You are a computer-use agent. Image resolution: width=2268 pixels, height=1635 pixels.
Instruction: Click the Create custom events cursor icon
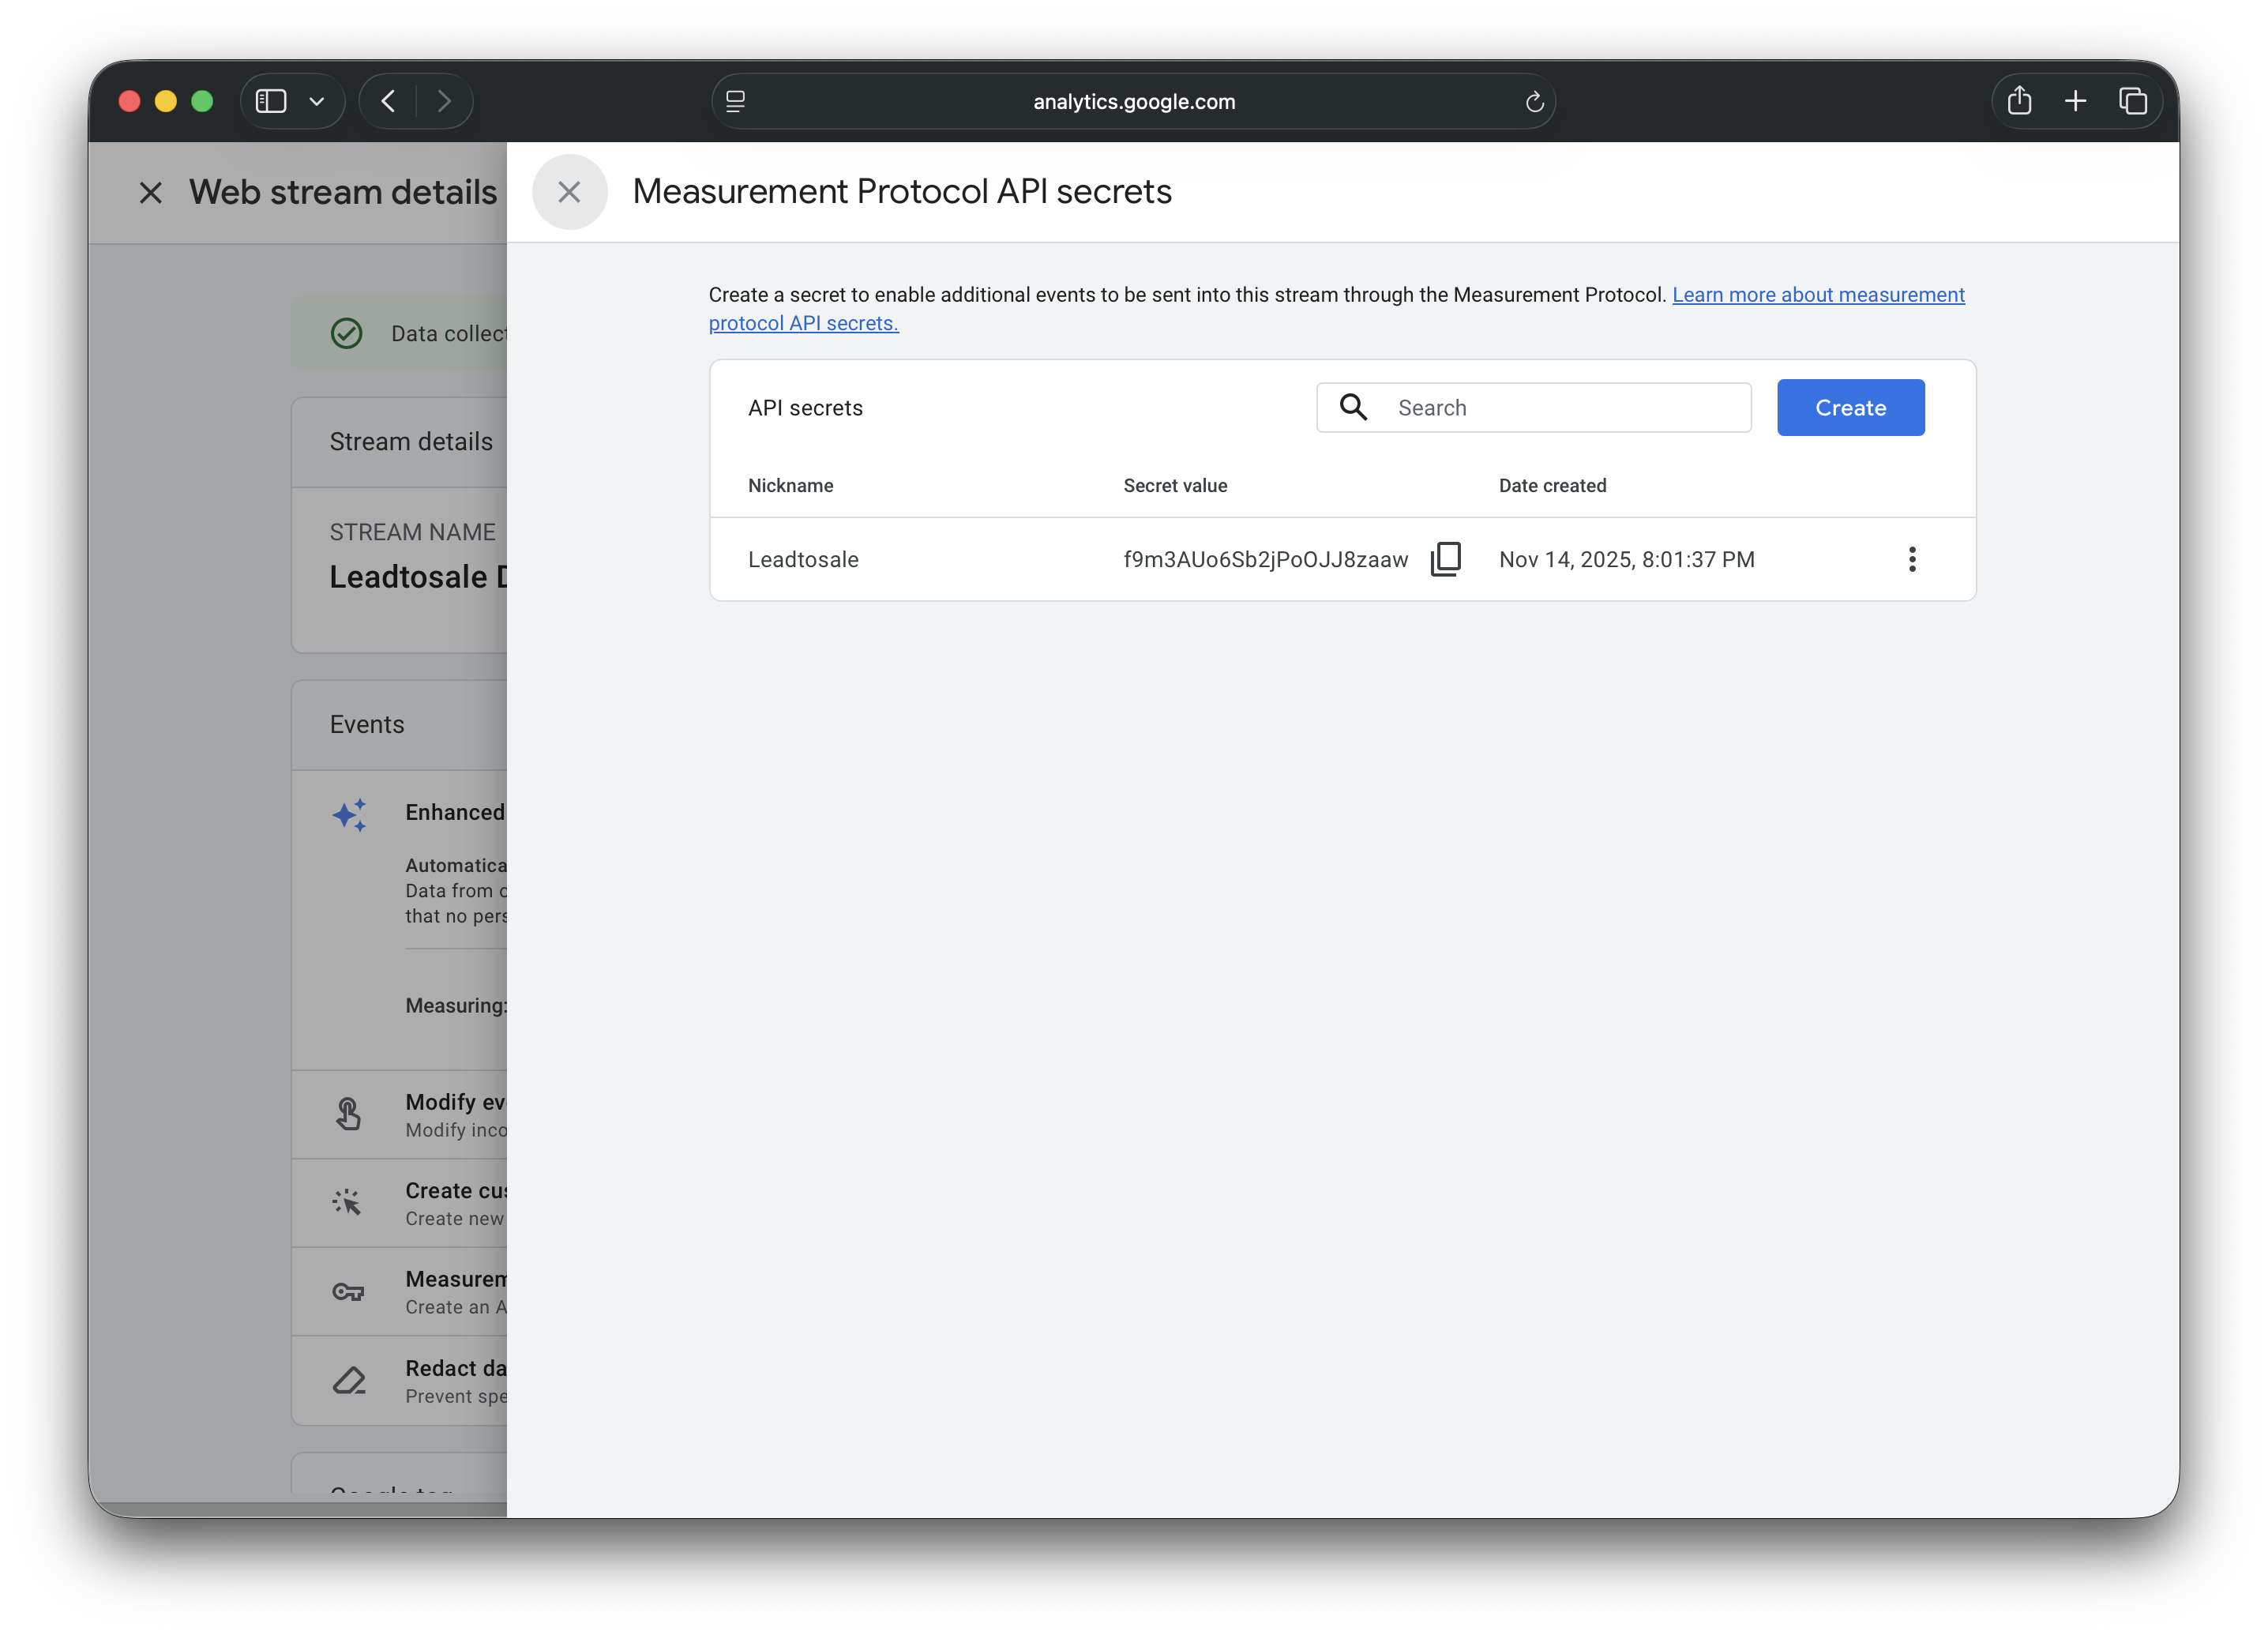click(349, 1202)
